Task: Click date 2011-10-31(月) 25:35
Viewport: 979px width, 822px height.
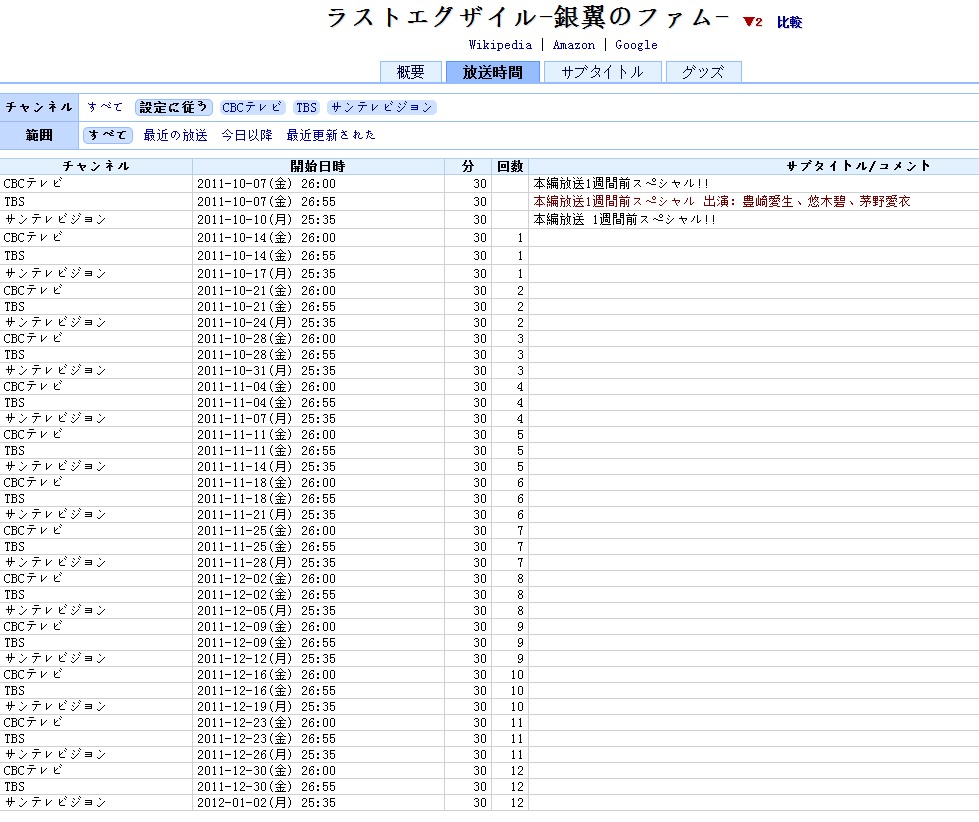Action: point(267,371)
